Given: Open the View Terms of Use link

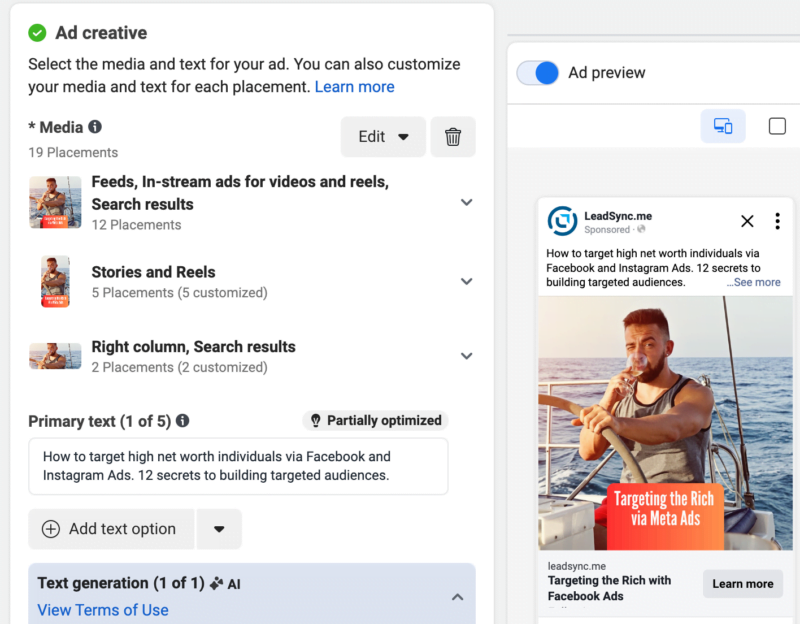Looking at the screenshot, I should click(x=103, y=610).
